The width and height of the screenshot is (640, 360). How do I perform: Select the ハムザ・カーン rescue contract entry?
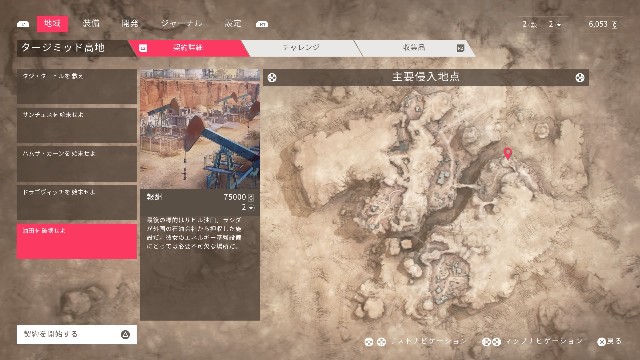tap(77, 164)
